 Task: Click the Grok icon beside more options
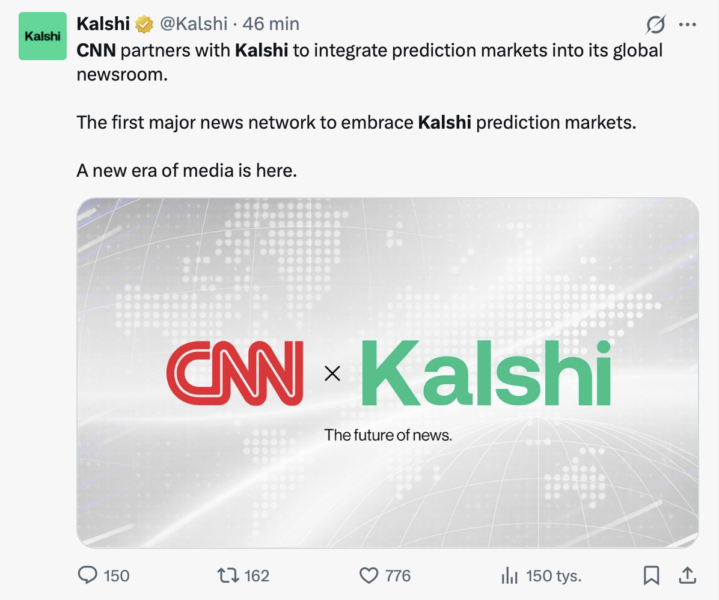point(656,24)
